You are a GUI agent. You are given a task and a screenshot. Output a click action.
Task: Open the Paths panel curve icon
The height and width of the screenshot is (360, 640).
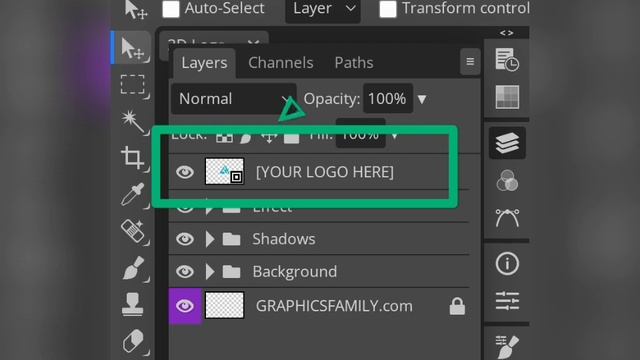[x=507, y=218]
